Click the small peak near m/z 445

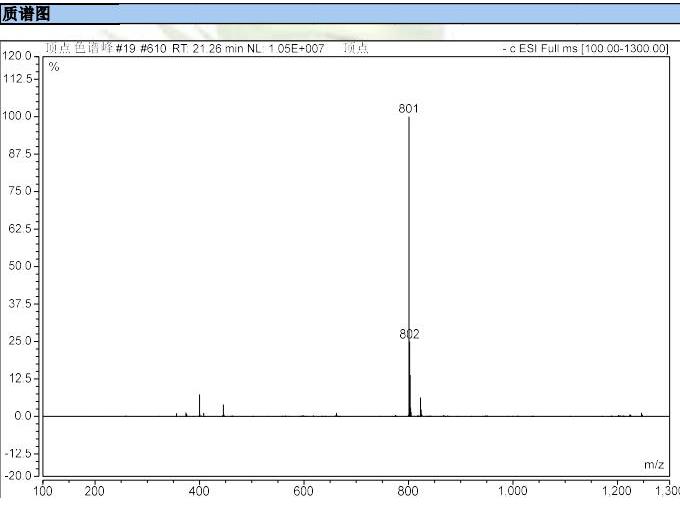pyautogui.click(x=223, y=410)
